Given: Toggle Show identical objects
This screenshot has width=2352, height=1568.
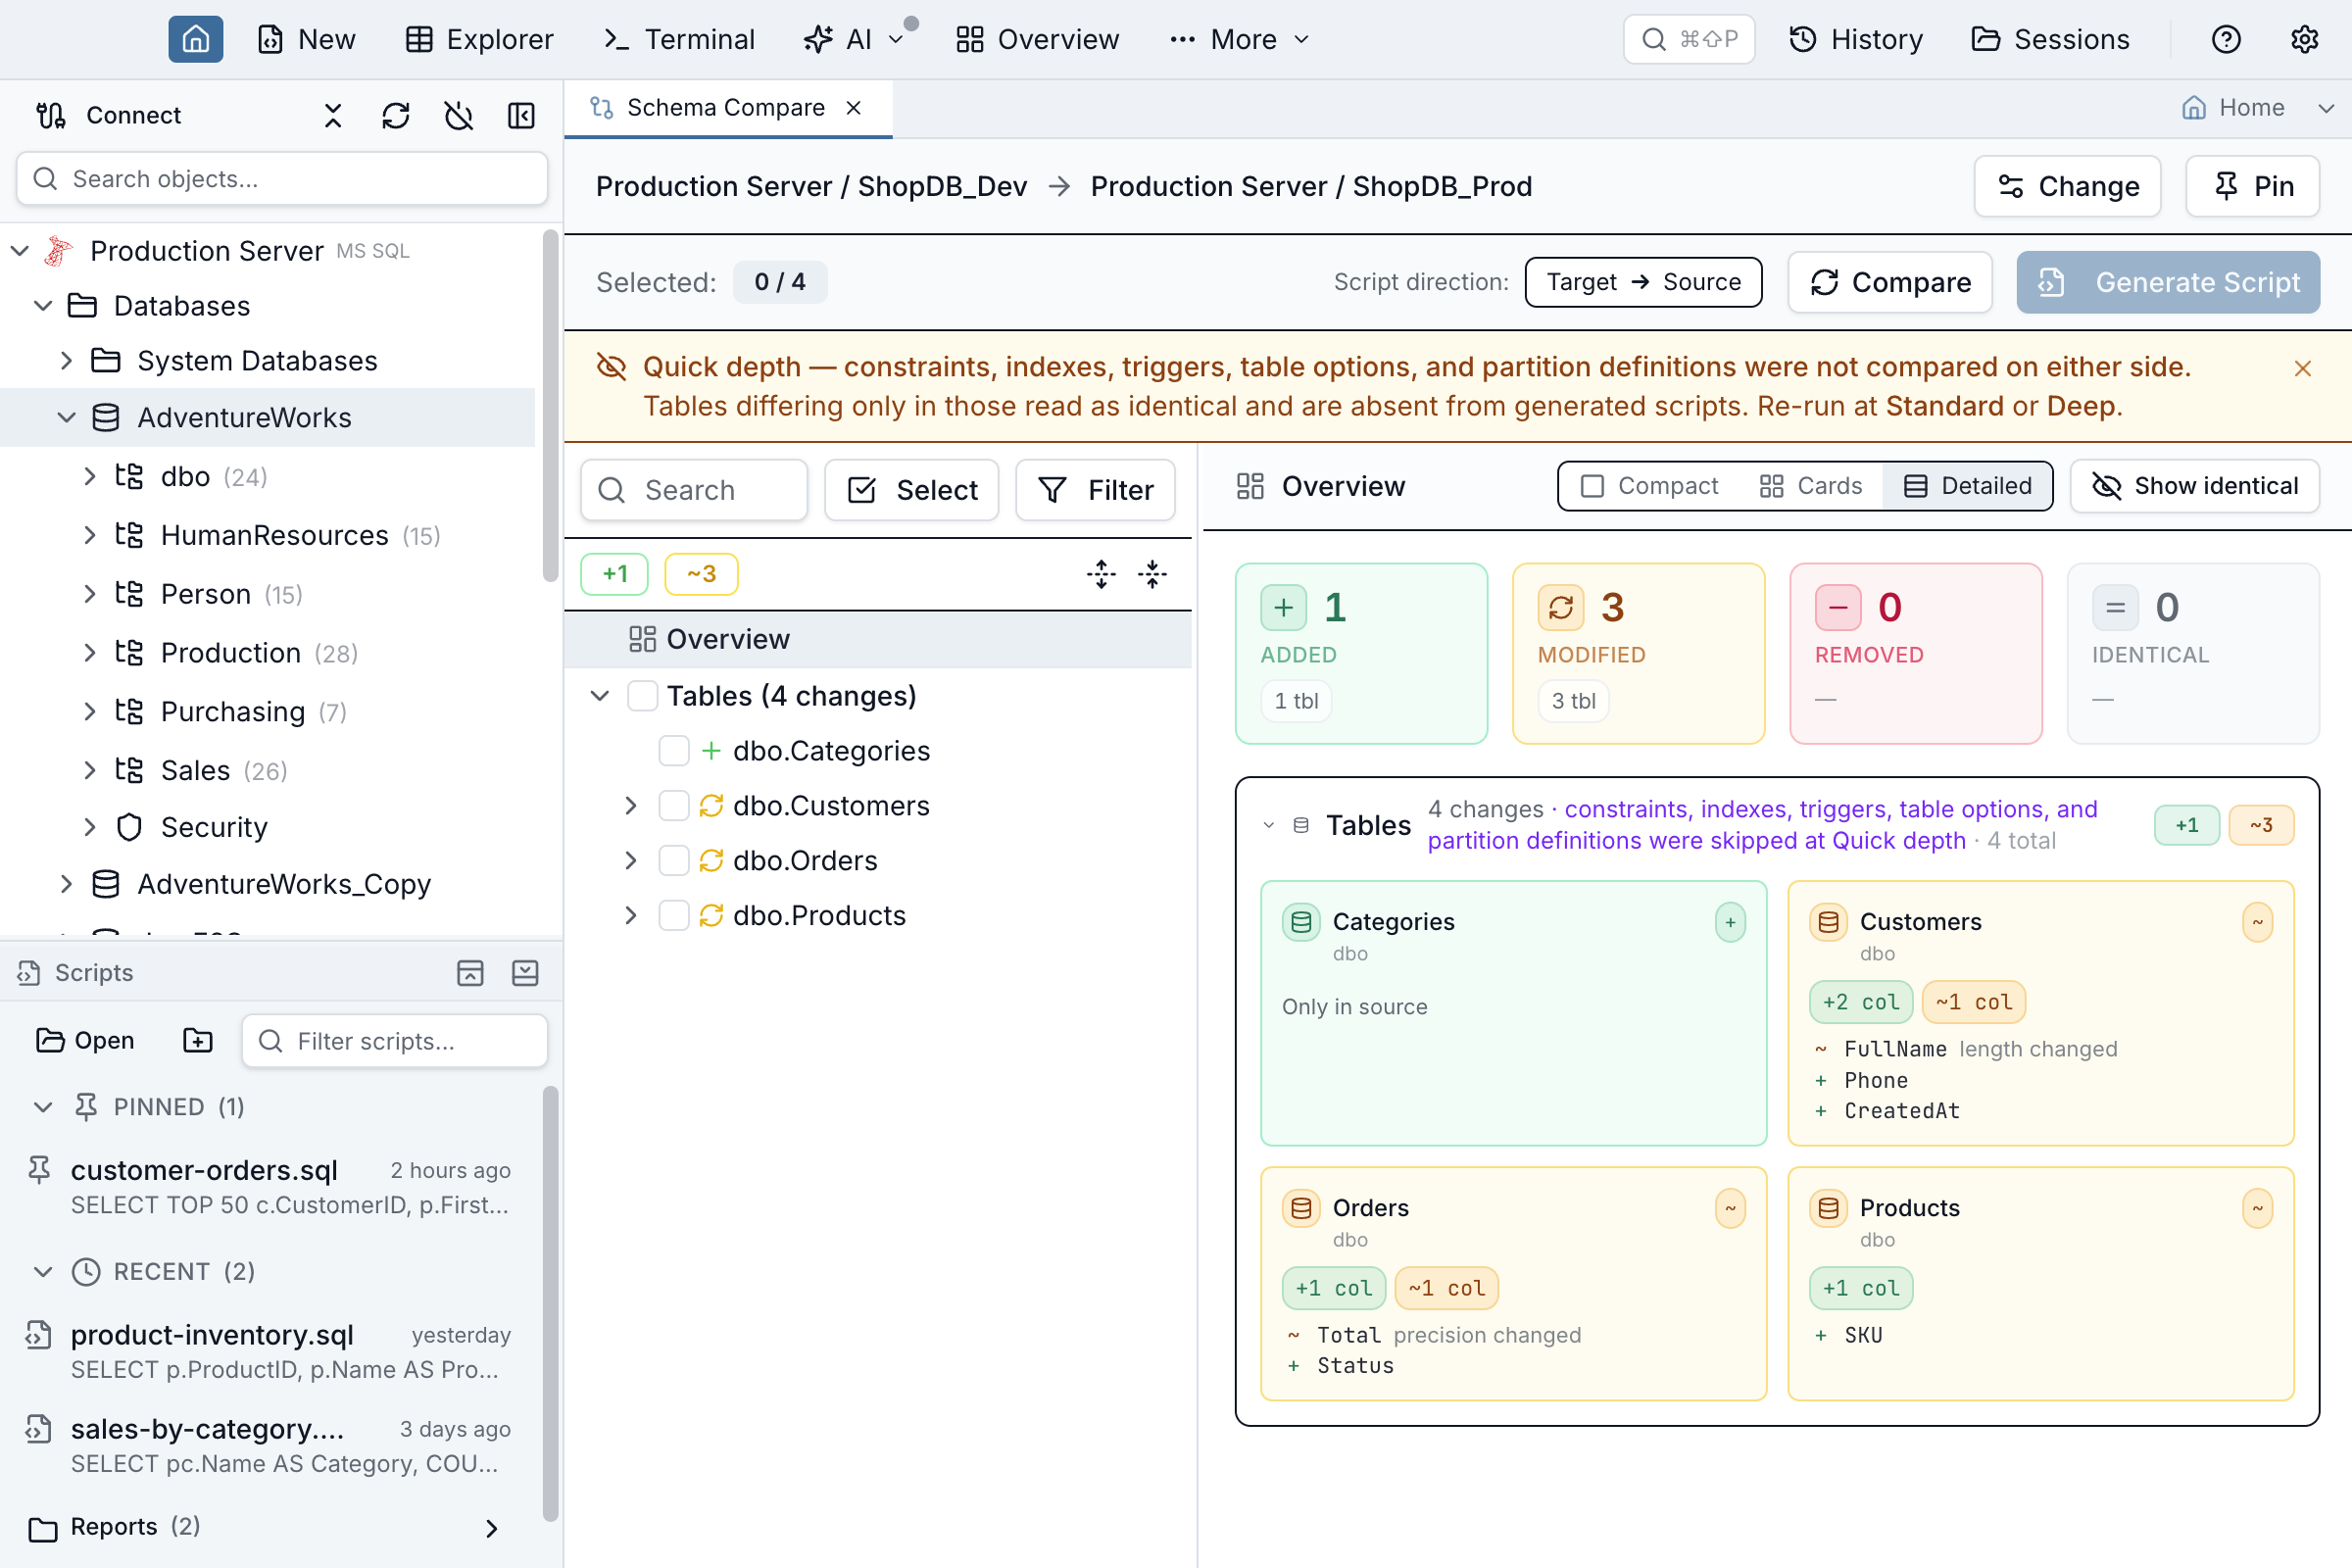Looking at the screenshot, I should pyautogui.click(x=2195, y=486).
